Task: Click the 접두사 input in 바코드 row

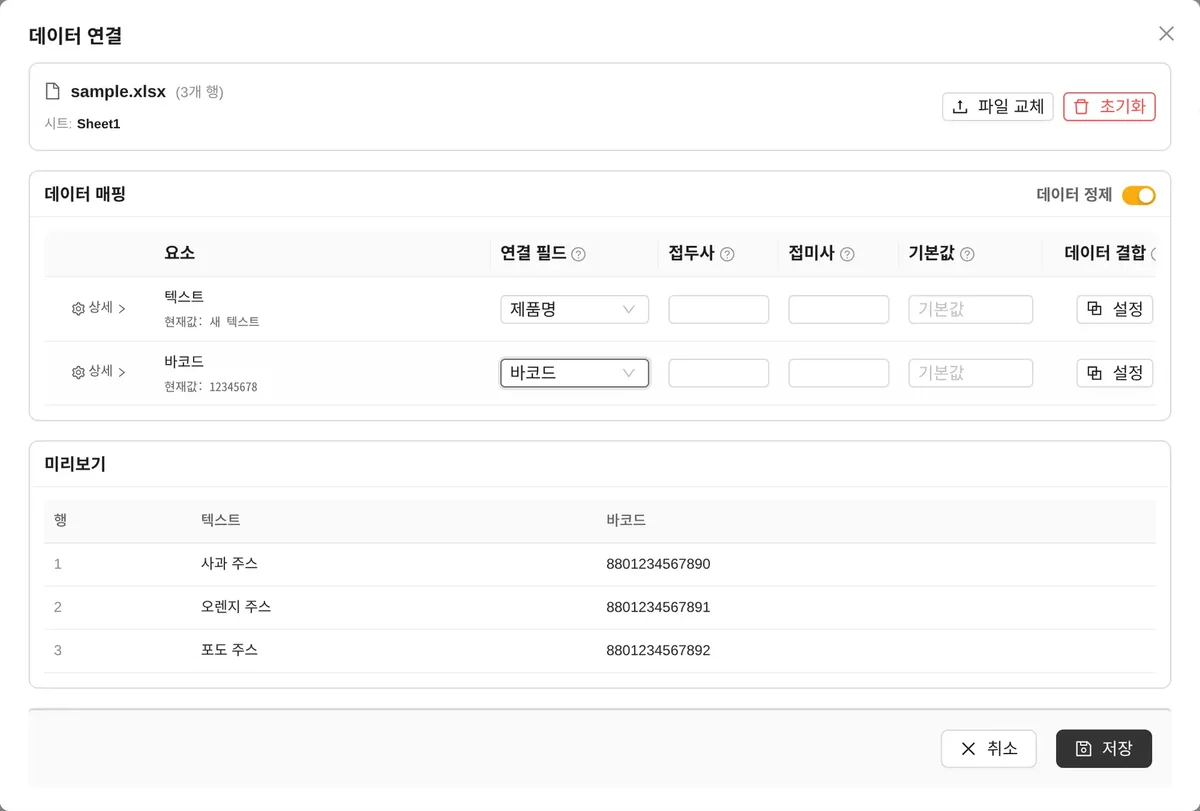Action: (x=719, y=373)
